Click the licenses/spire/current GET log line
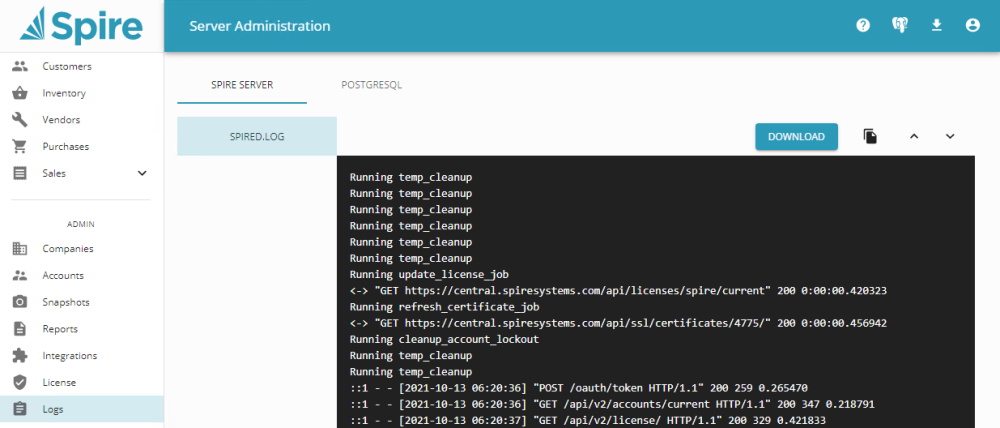Screen dimensions: 1000x428 tap(618, 291)
